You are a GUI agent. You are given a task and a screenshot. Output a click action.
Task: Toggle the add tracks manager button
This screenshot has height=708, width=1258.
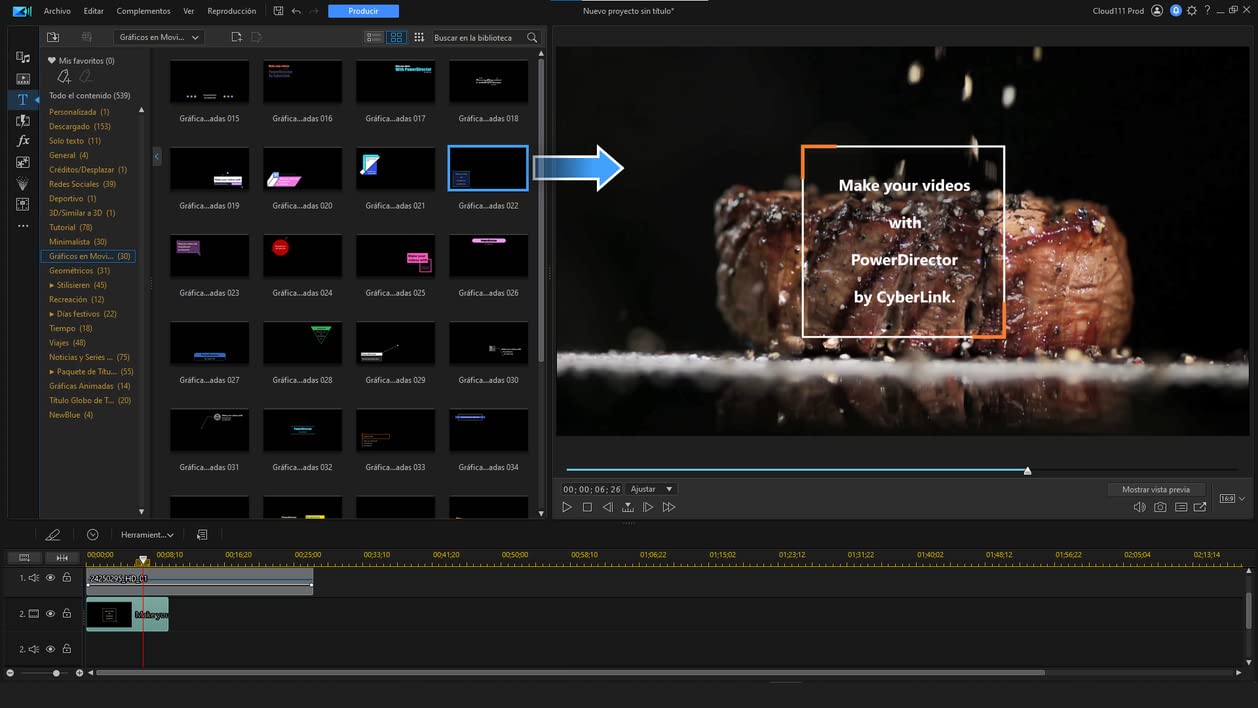[24, 557]
